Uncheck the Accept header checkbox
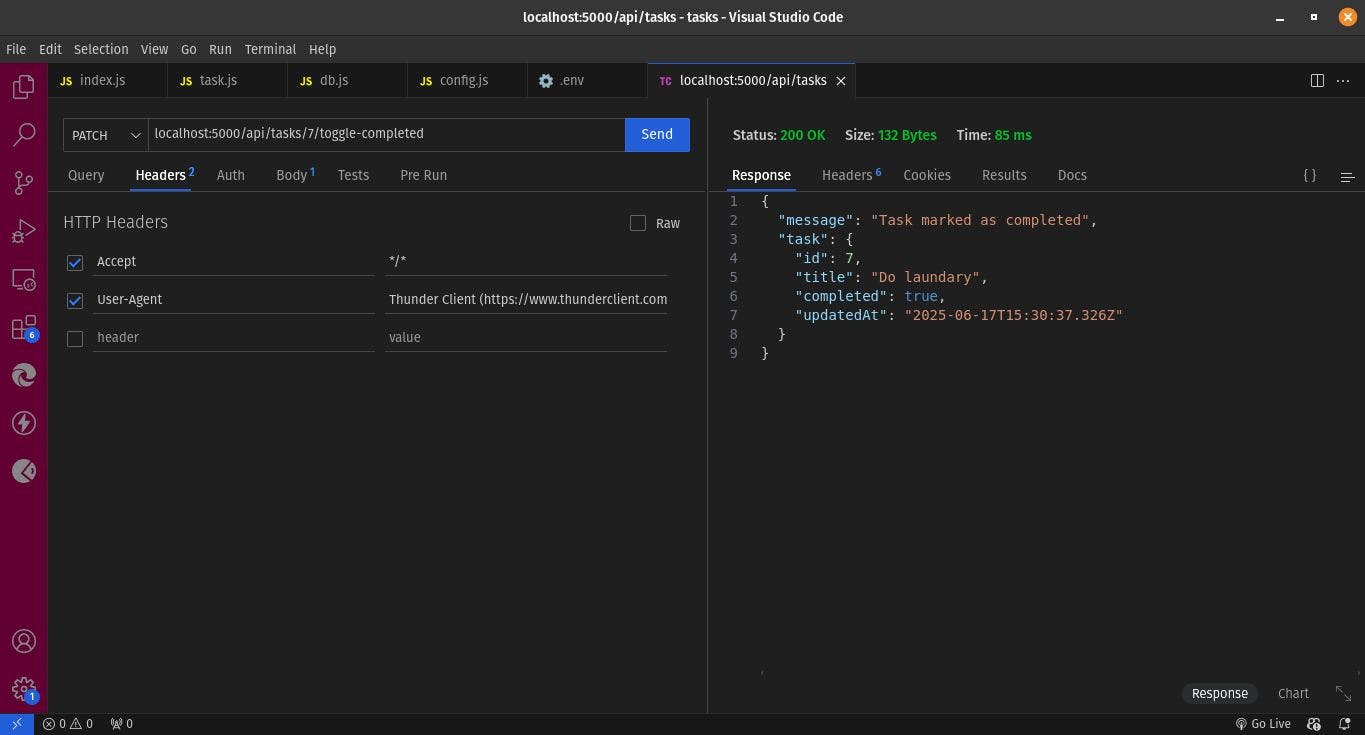The height and width of the screenshot is (735, 1365). [75, 262]
